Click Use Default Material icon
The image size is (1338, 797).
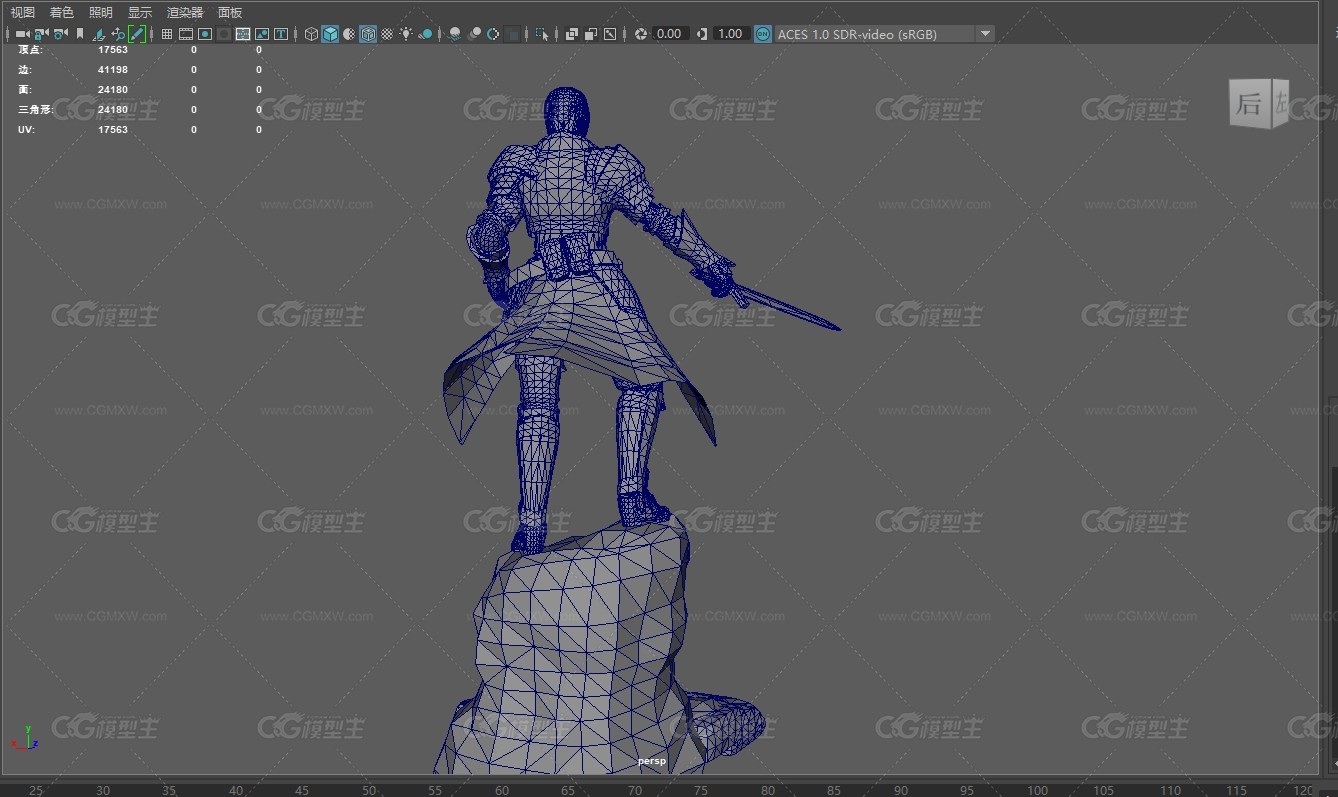coord(349,34)
